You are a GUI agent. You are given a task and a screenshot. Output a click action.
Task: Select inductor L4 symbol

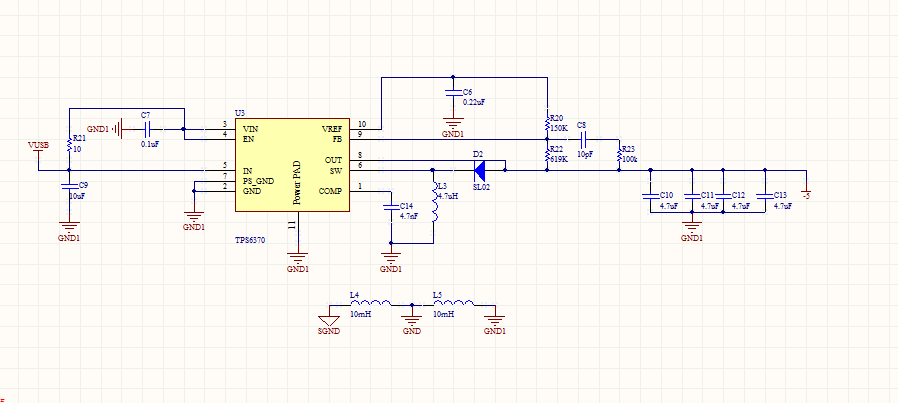tap(371, 303)
